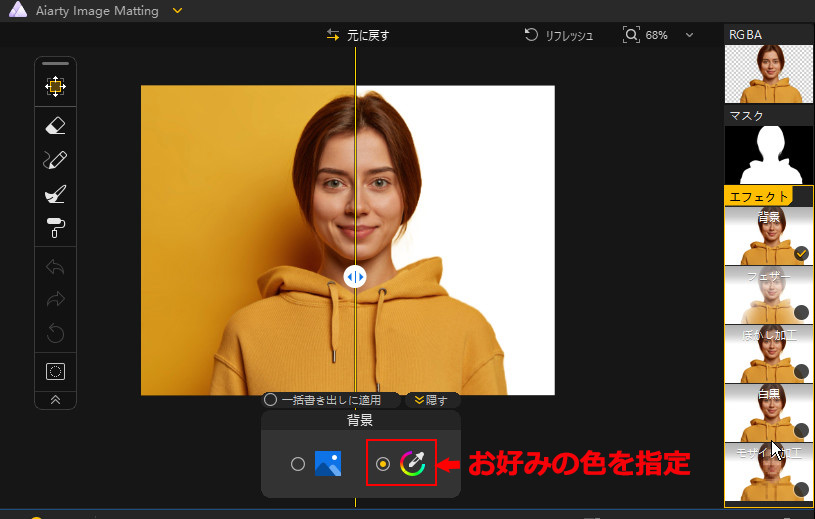Enable 一括書き出しに適用 radio option
The width and height of the screenshot is (815, 519).
pos(270,400)
